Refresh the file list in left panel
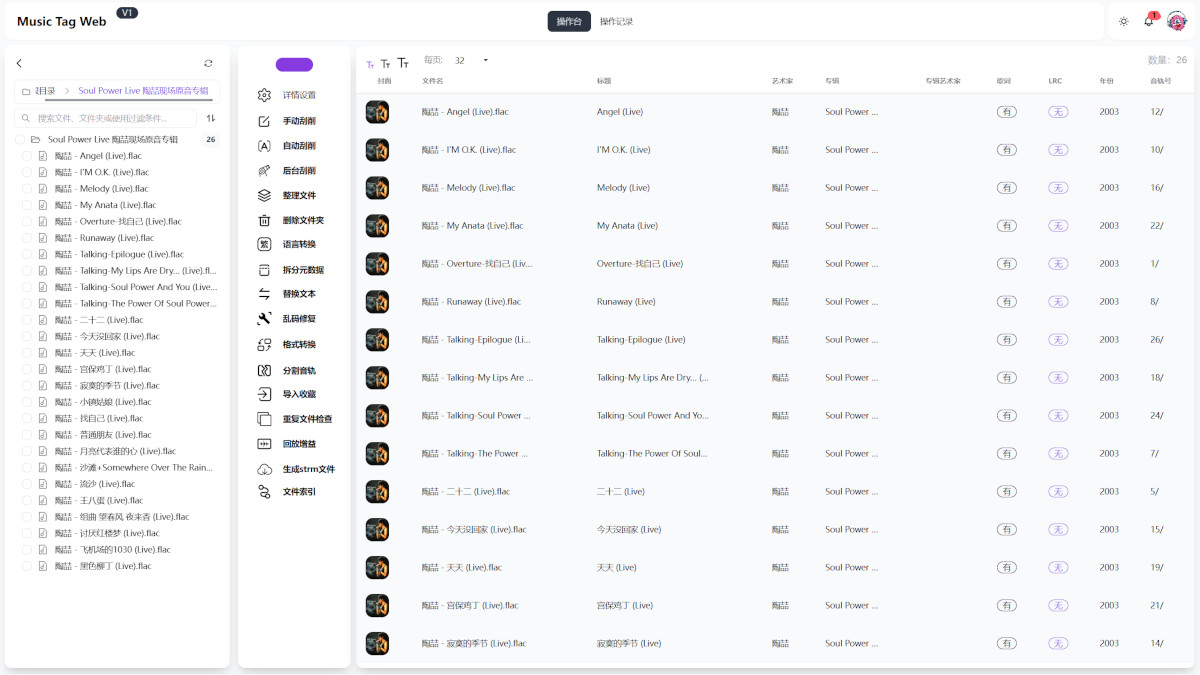This screenshot has width=1200, height=675. [208, 63]
